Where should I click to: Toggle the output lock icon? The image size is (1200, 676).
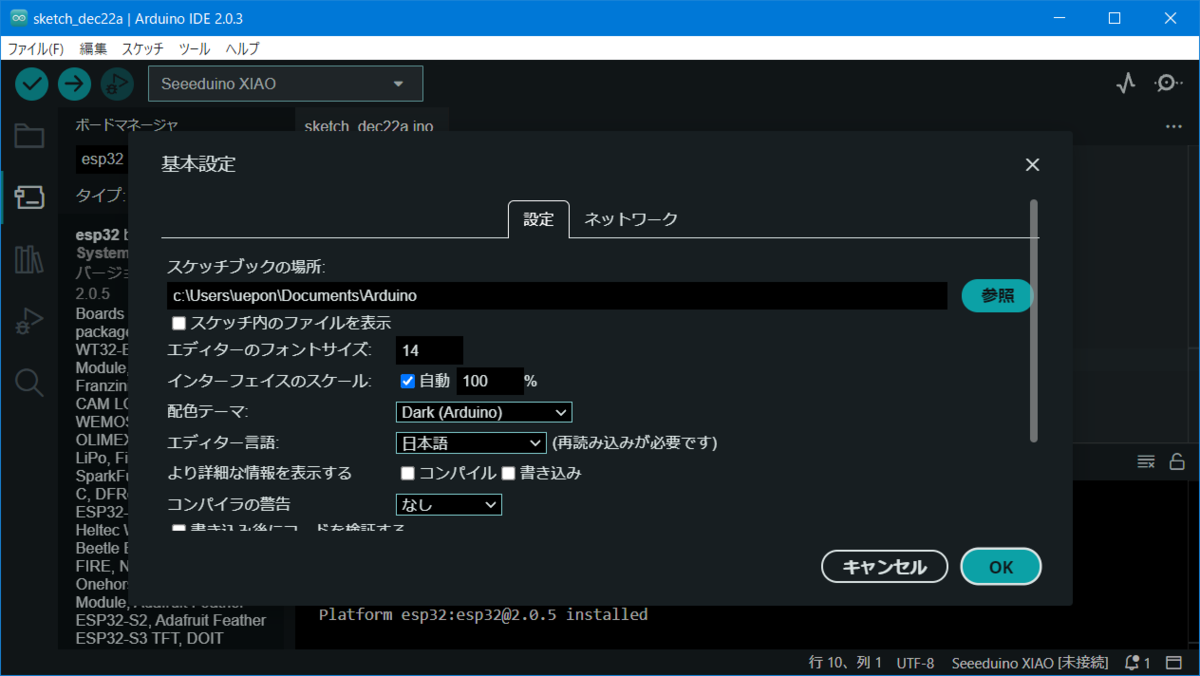pyautogui.click(x=1177, y=461)
